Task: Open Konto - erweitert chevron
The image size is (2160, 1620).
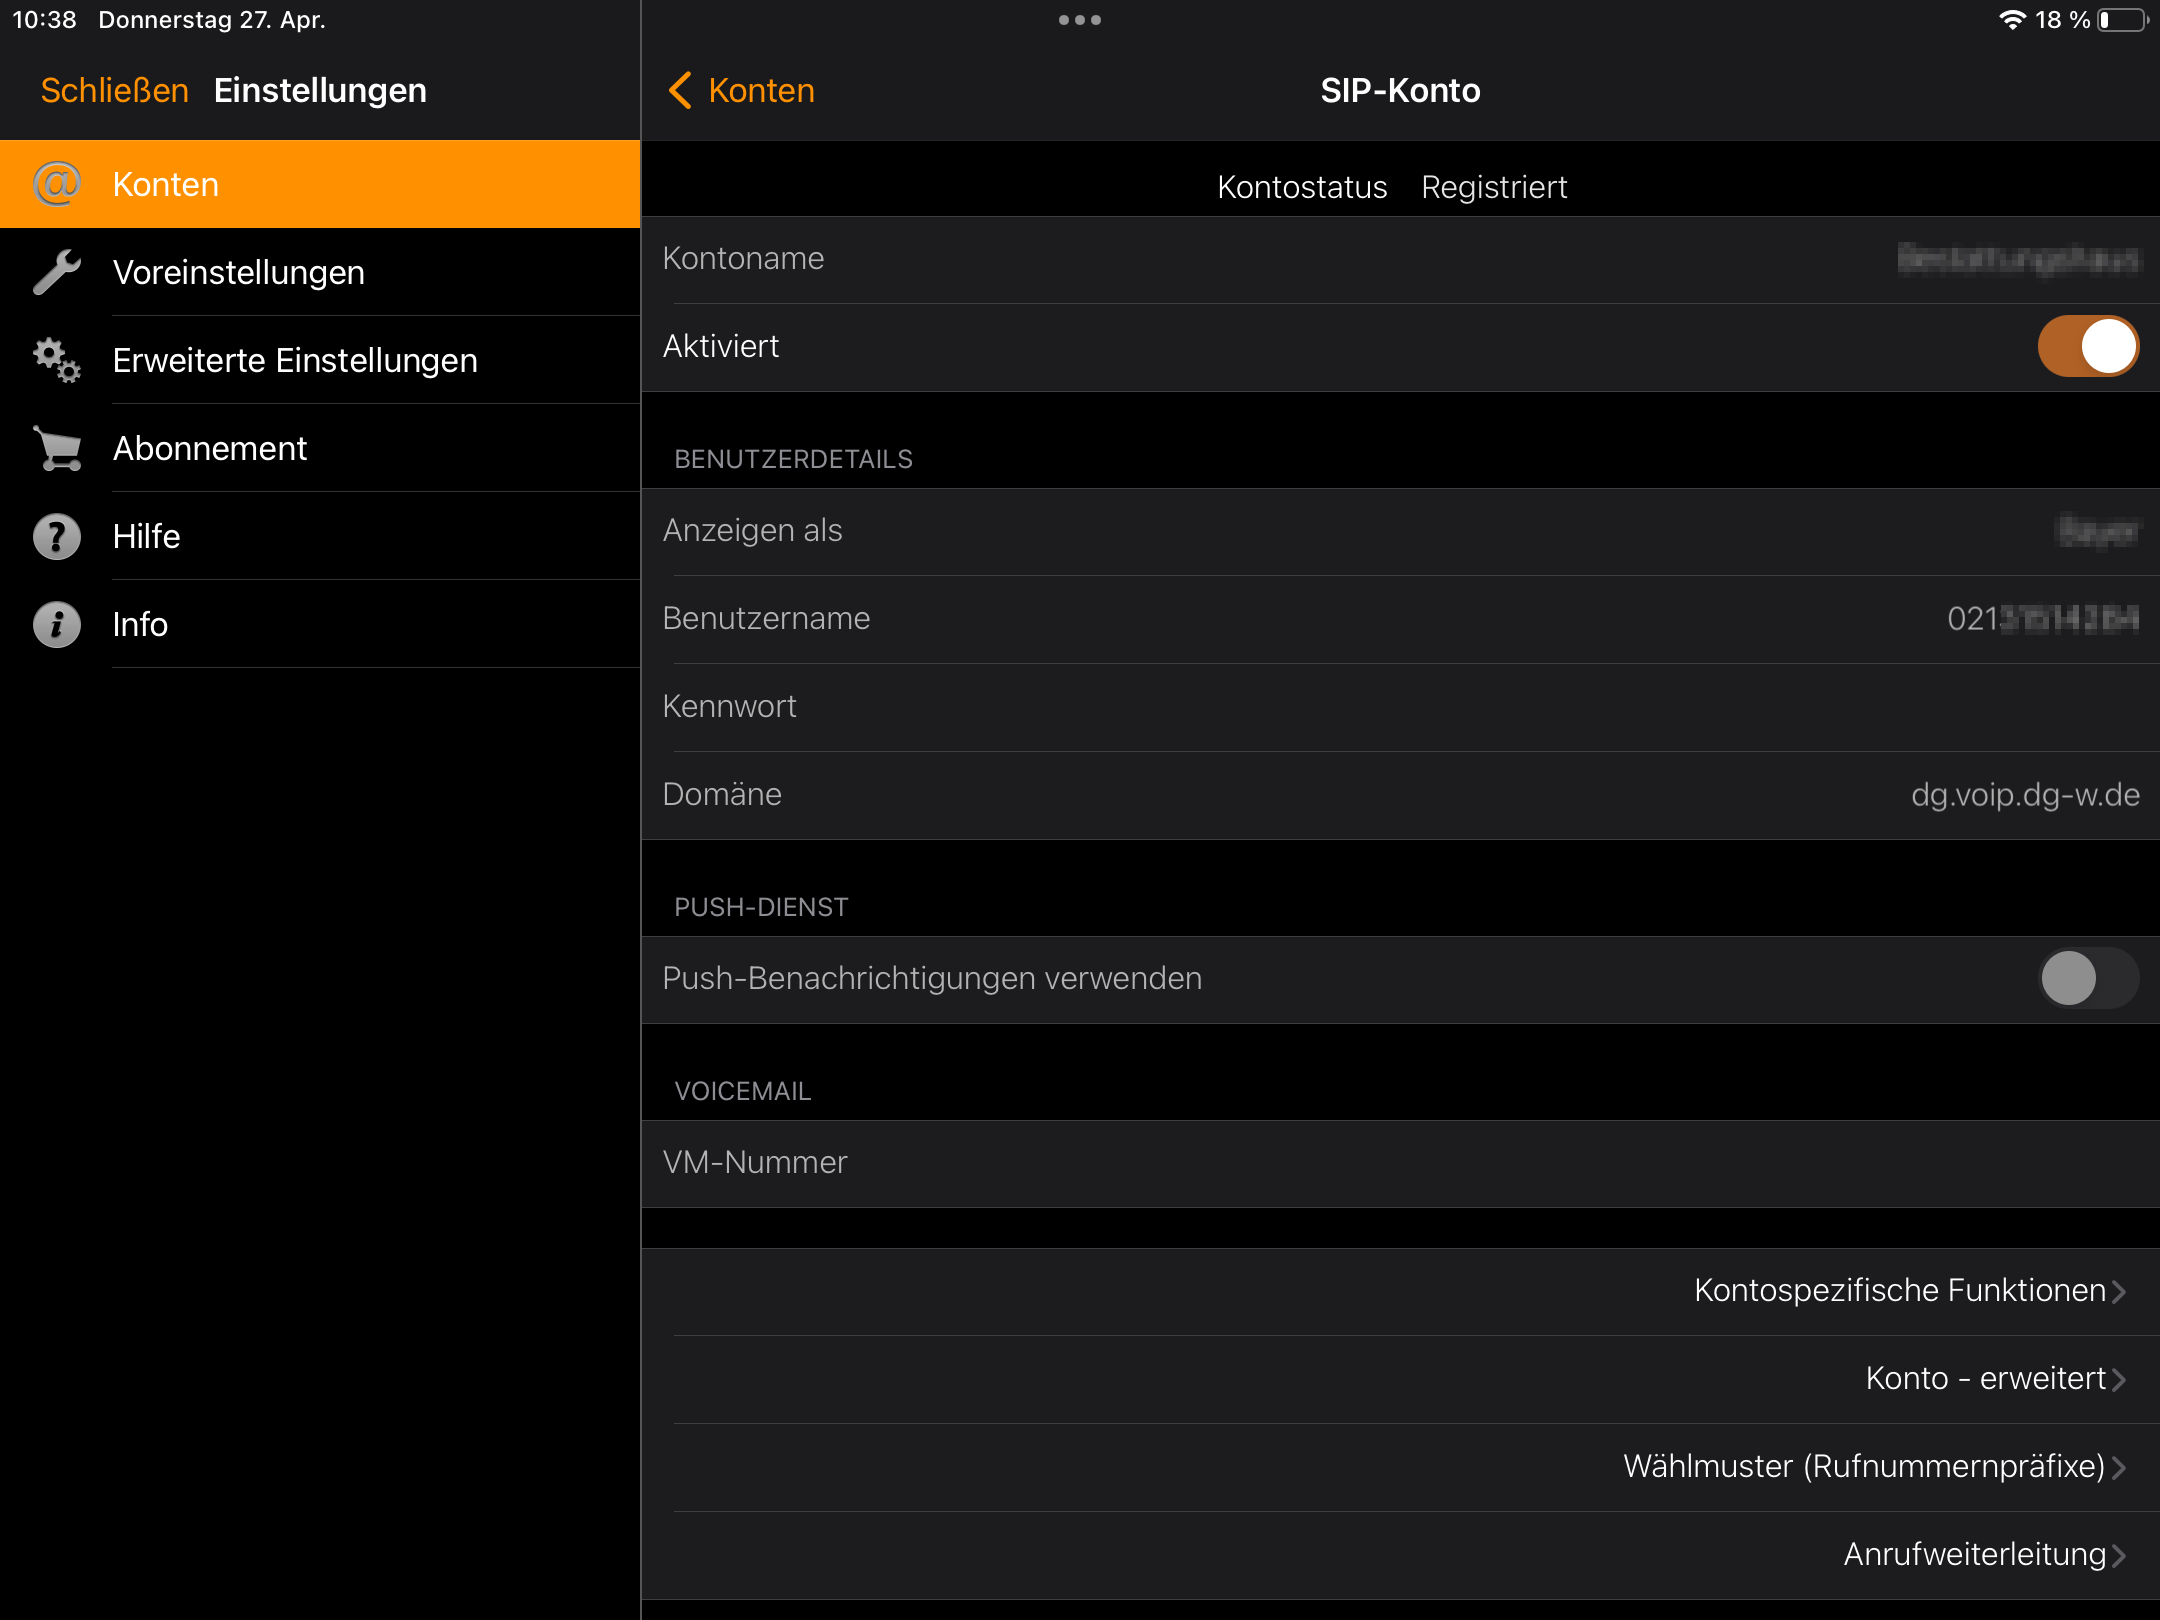Action: tap(2119, 1379)
